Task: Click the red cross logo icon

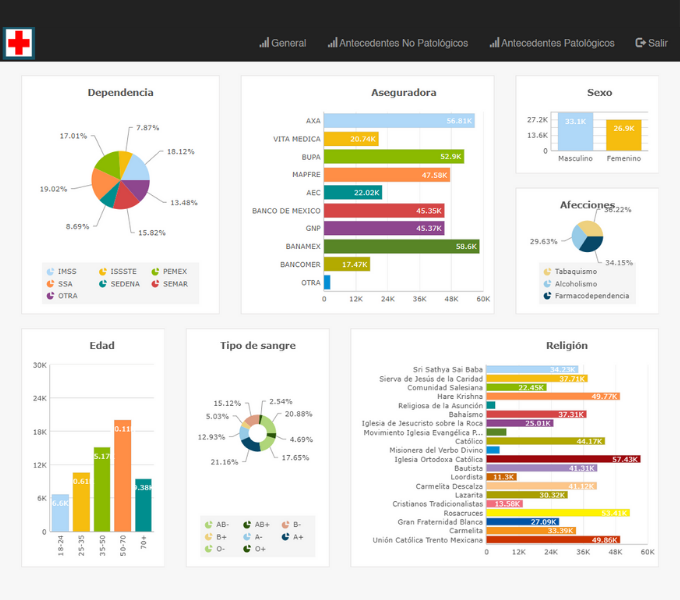Action: (x=18, y=43)
